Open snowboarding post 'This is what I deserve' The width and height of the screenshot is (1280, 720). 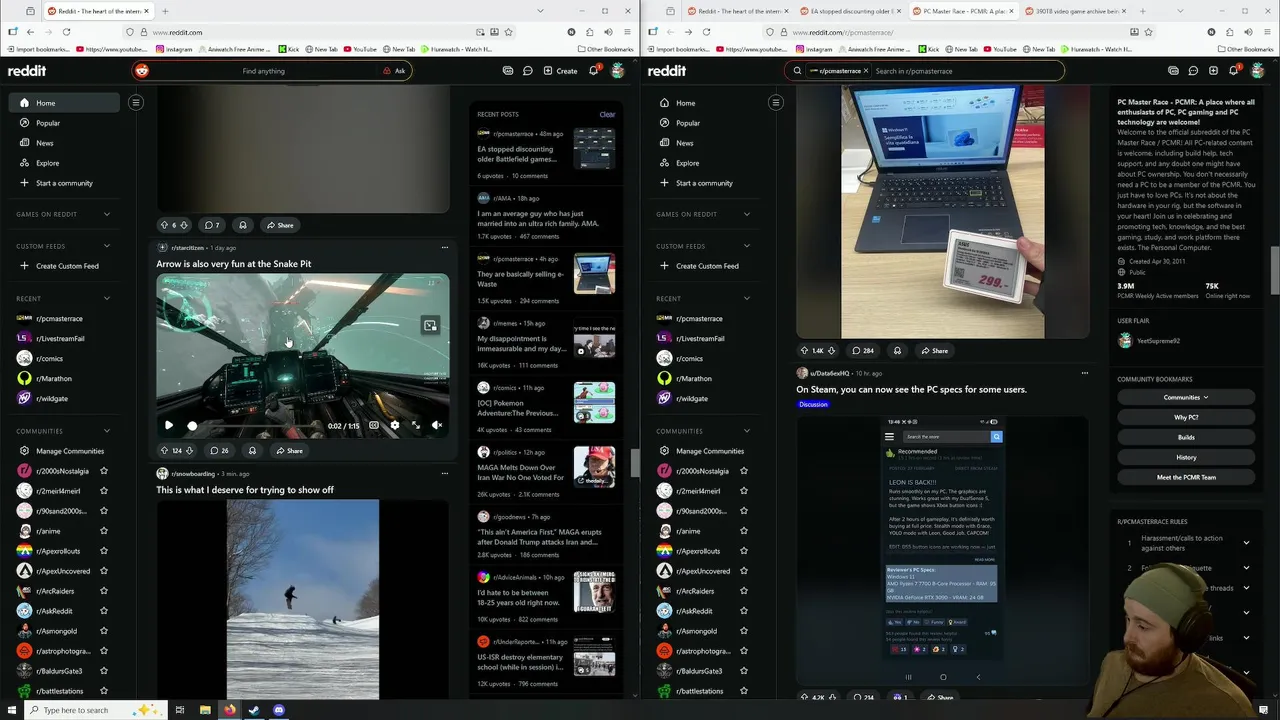[245, 490]
